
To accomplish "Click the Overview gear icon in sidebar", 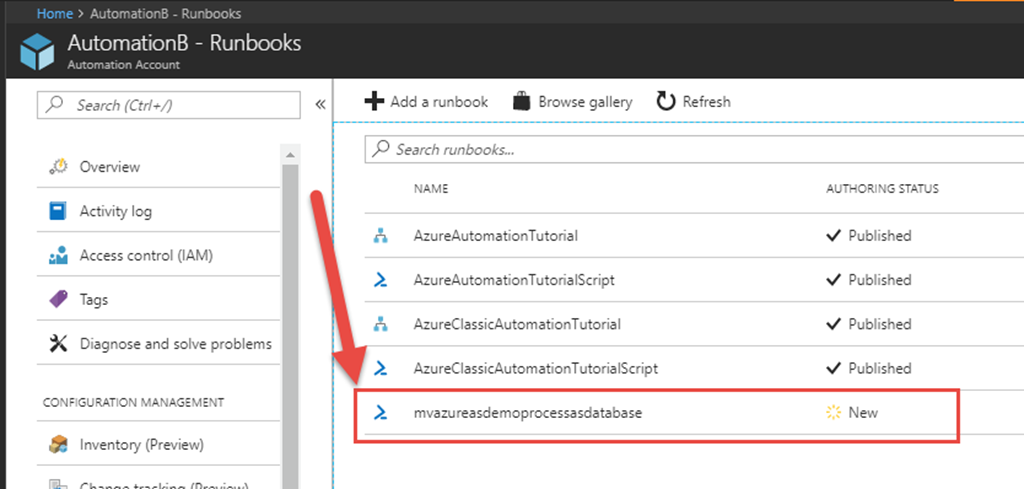I will click(x=58, y=167).
